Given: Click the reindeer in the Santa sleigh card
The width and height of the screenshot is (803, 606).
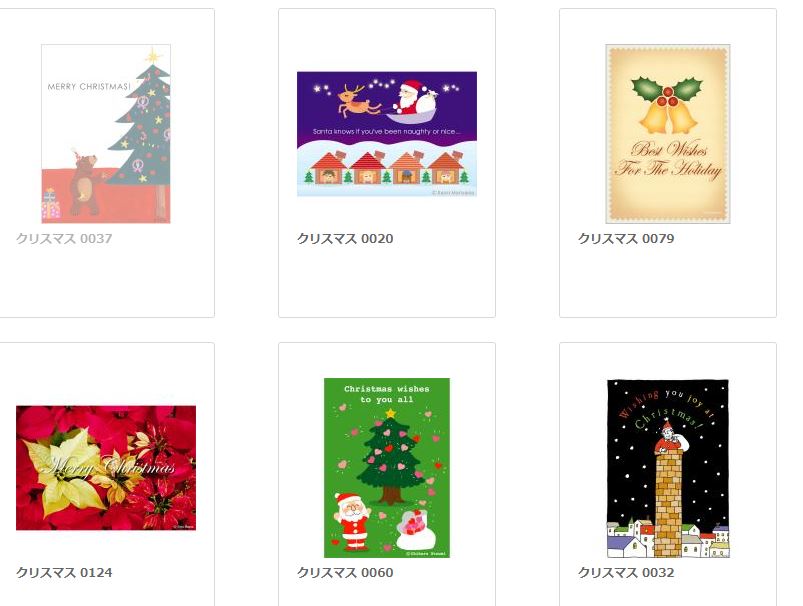Looking at the screenshot, I should pos(358,101).
